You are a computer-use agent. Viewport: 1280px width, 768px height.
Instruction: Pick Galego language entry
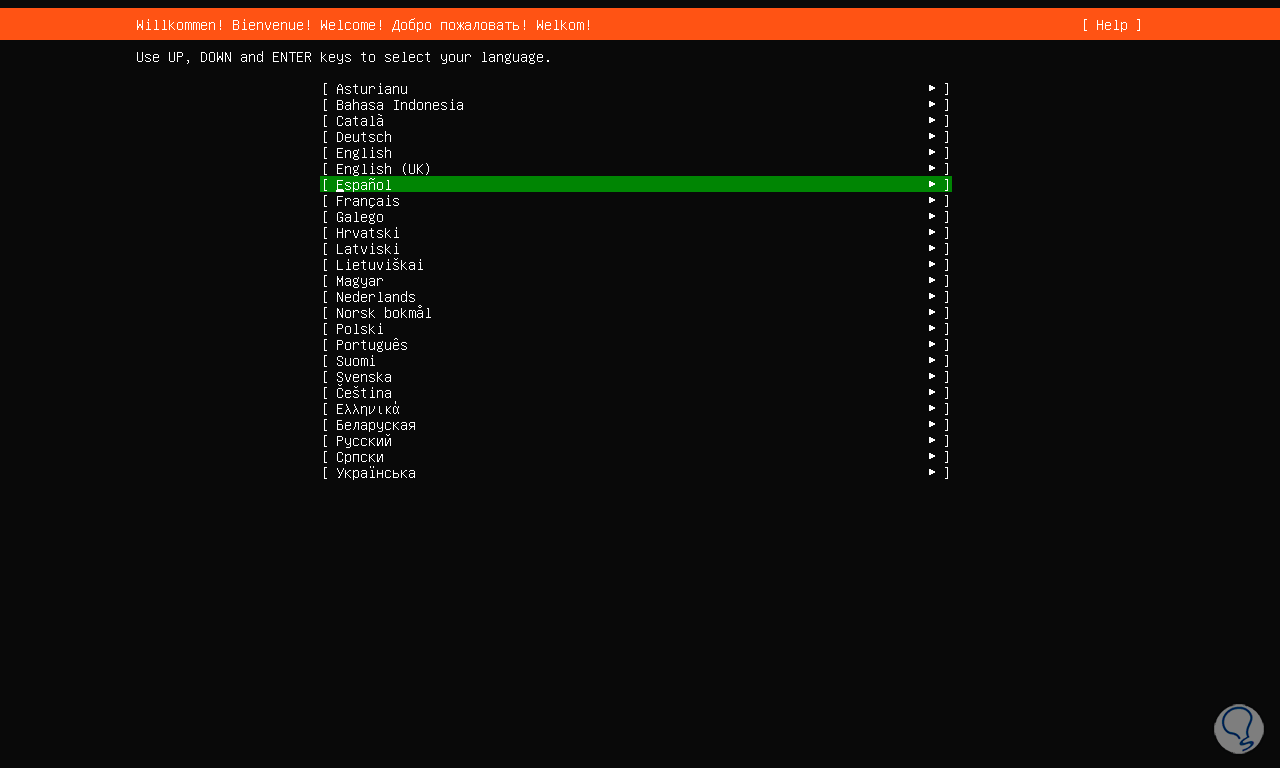click(636, 217)
